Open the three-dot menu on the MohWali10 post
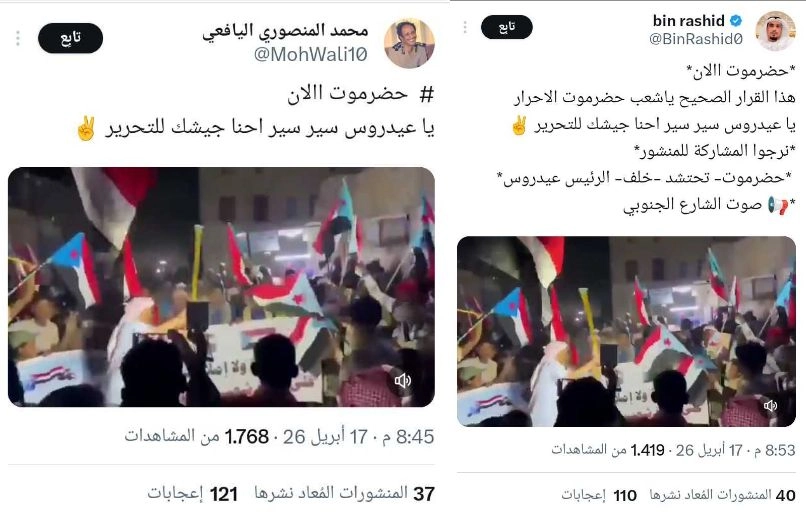Screen dimensions: 806x512 pos(18,38)
